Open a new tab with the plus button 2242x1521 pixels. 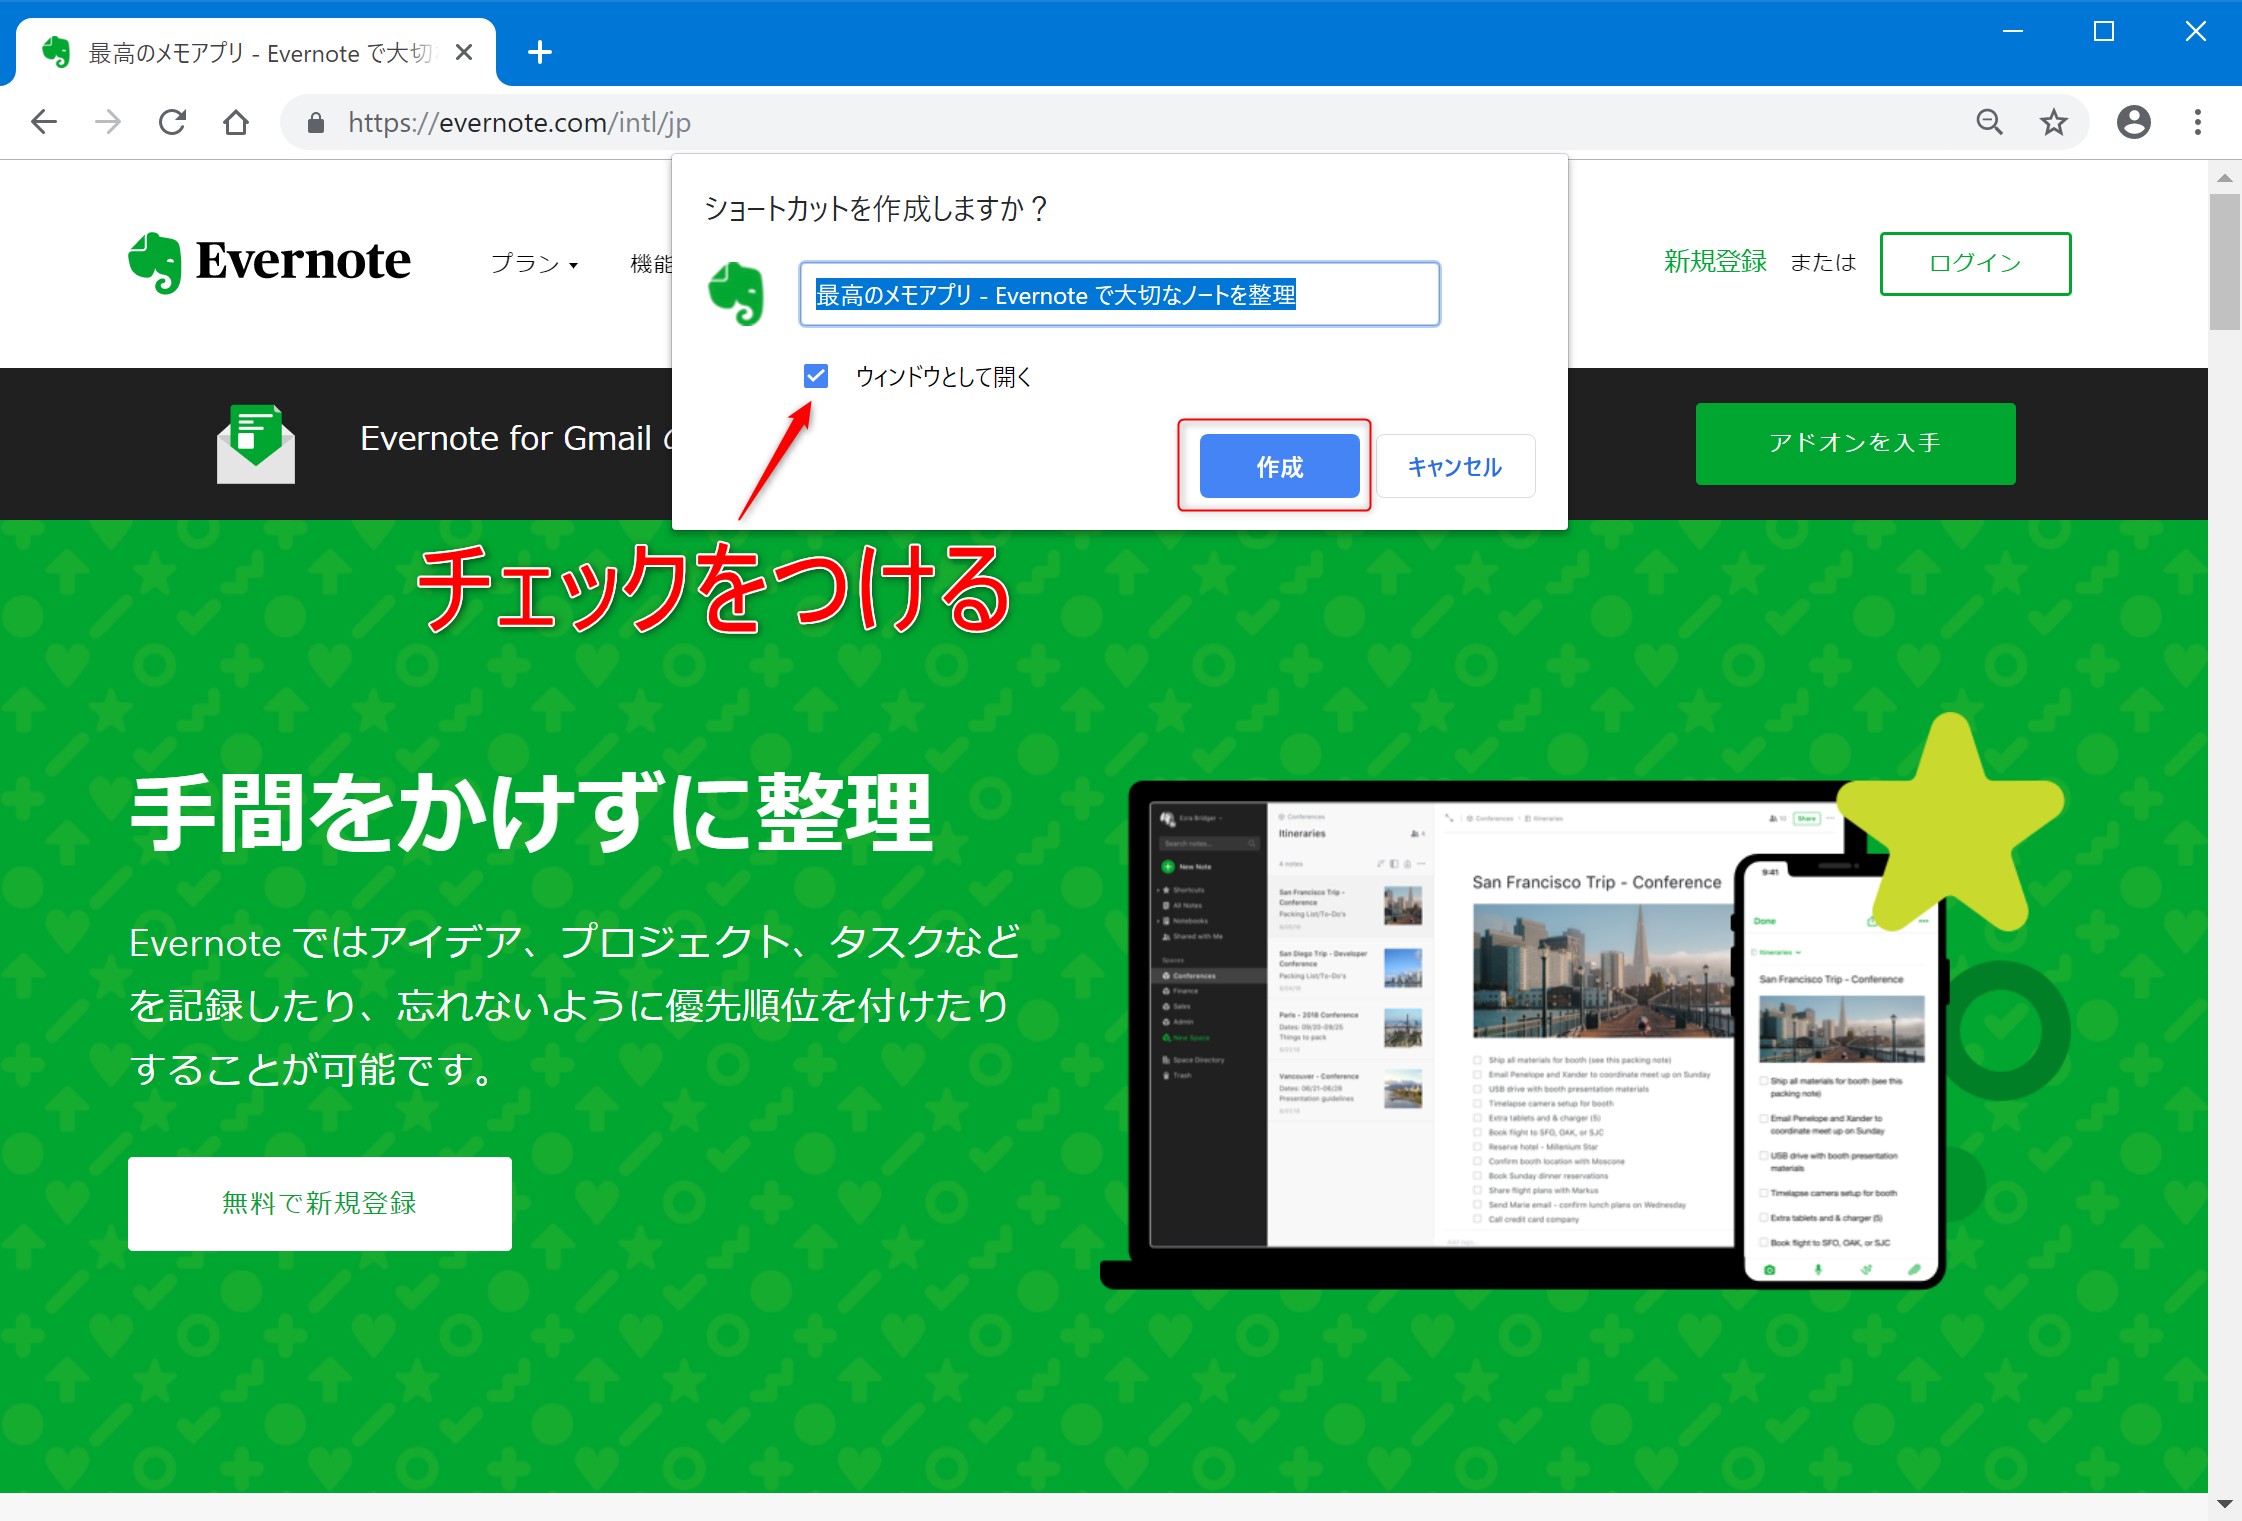pyautogui.click(x=540, y=52)
